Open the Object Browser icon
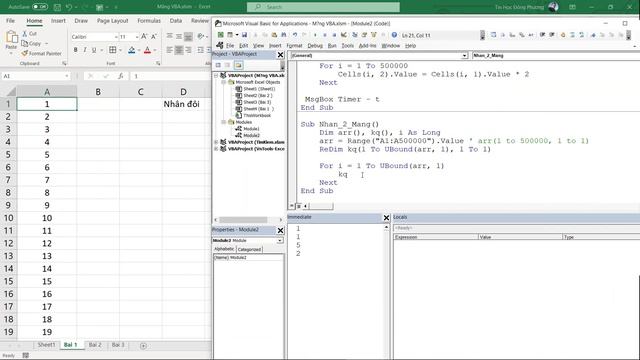 (x=373, y=35)
